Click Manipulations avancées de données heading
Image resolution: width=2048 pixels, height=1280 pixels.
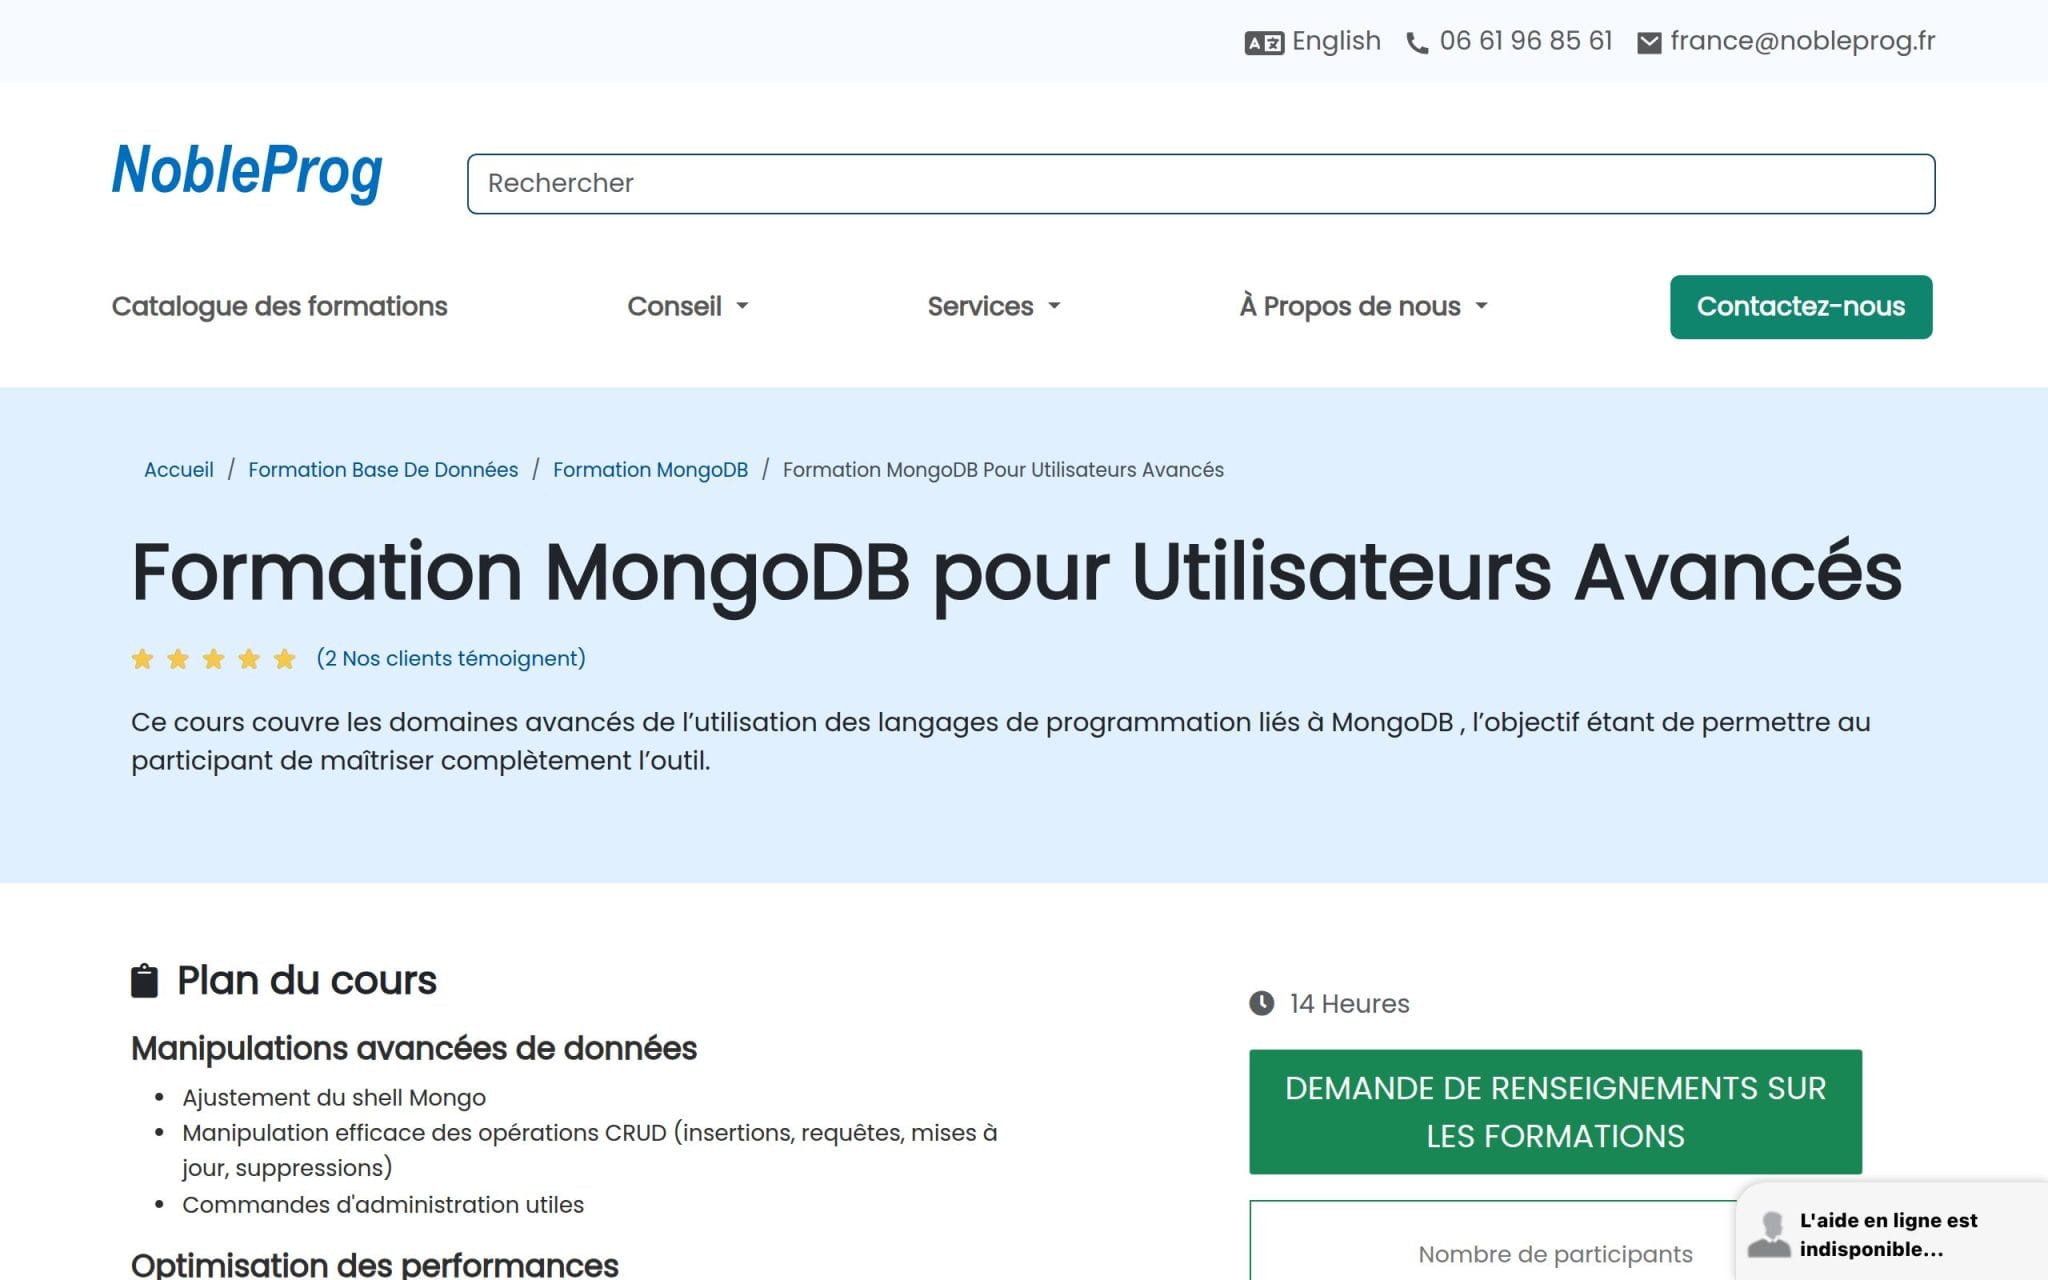[x=414, y=1048]
